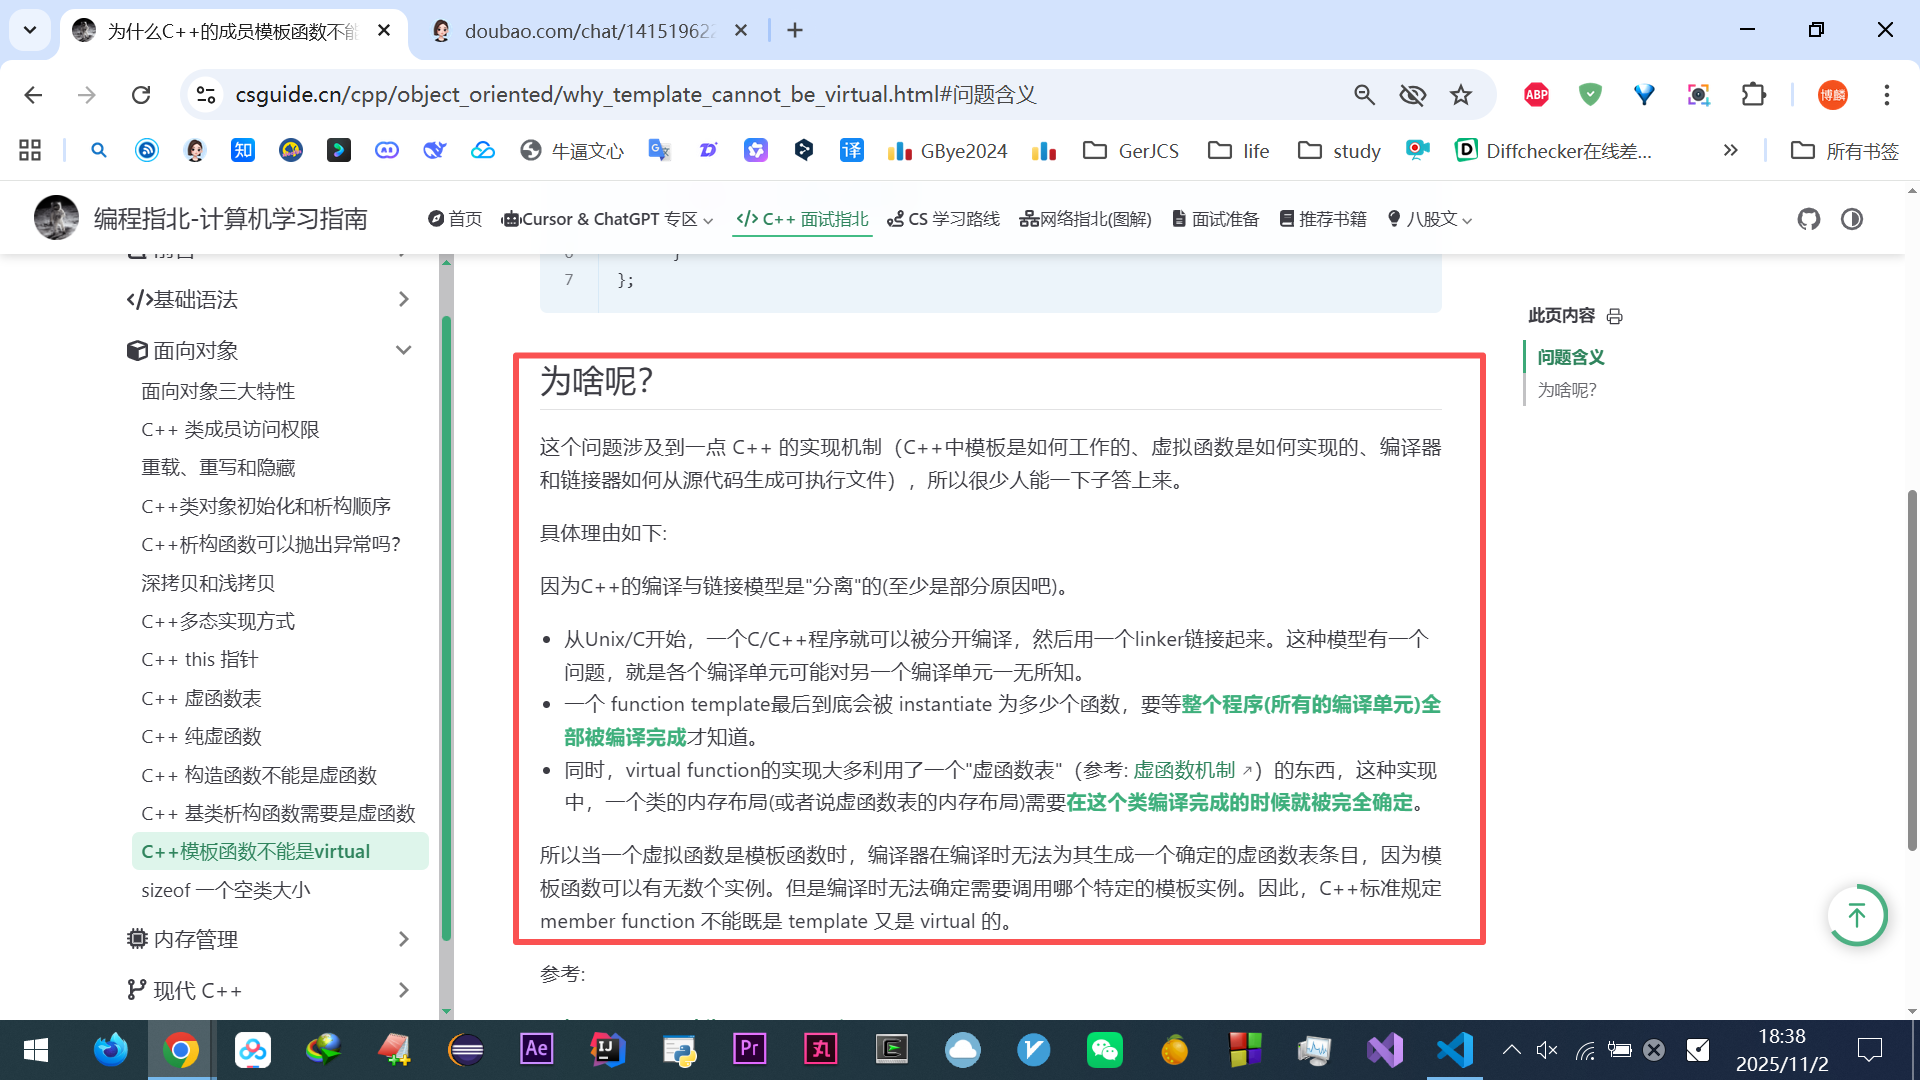Follow the 虚函数机制 reference link
1920x1080 pixels.
click(1184, 770)
